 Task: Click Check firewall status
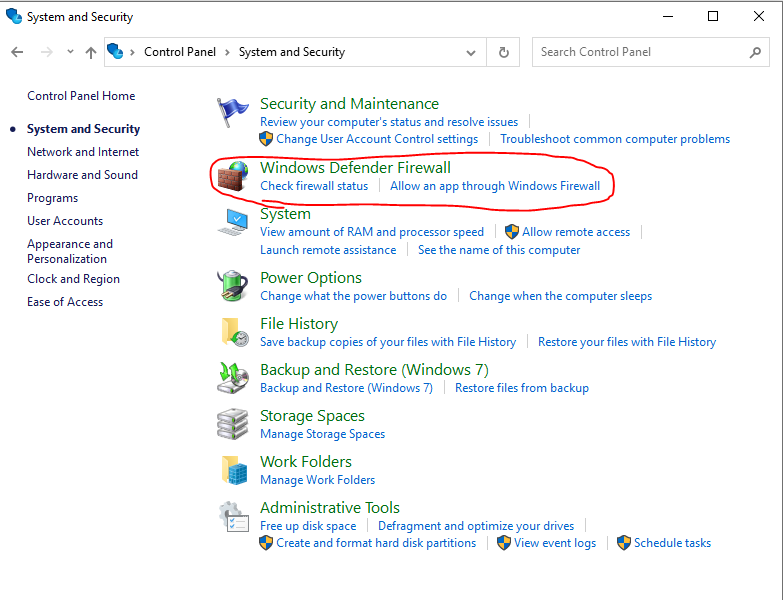pos(314,186)
